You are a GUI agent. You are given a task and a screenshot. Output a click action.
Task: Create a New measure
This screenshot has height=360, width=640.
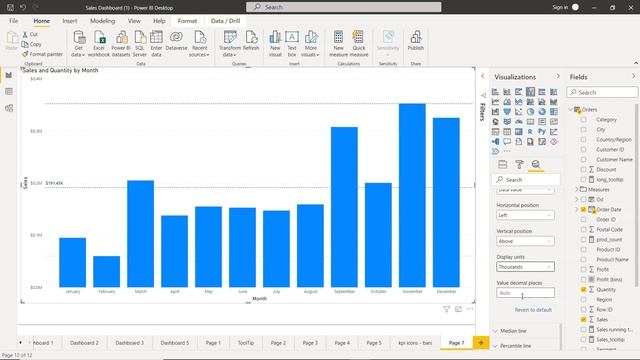coord(338,44)
